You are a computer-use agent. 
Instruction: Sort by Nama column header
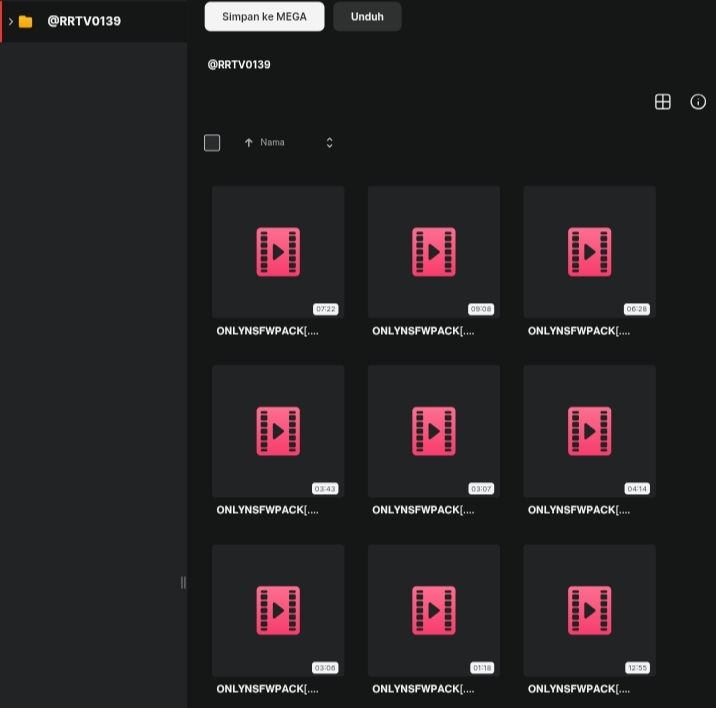pyautogui.click(x=272, y=143)
